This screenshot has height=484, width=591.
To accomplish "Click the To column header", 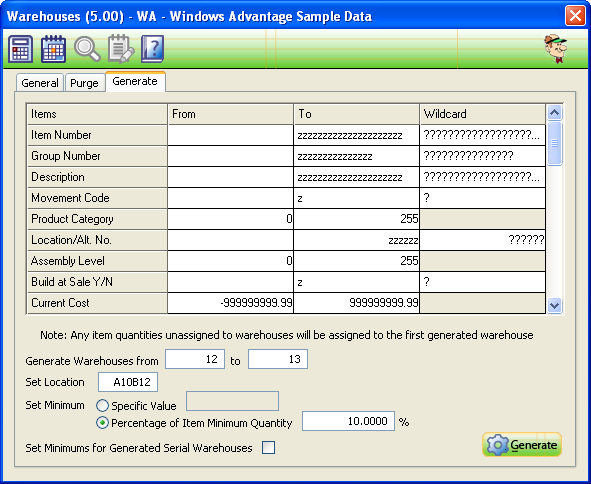I will point(357,114).
